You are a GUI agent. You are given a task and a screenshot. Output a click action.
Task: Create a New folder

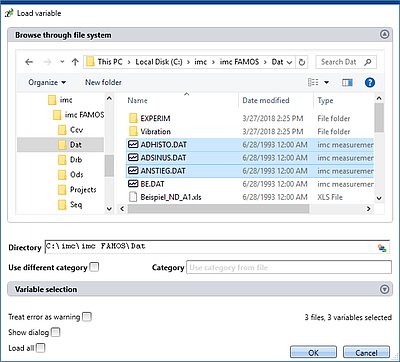(x=103, y=82)
